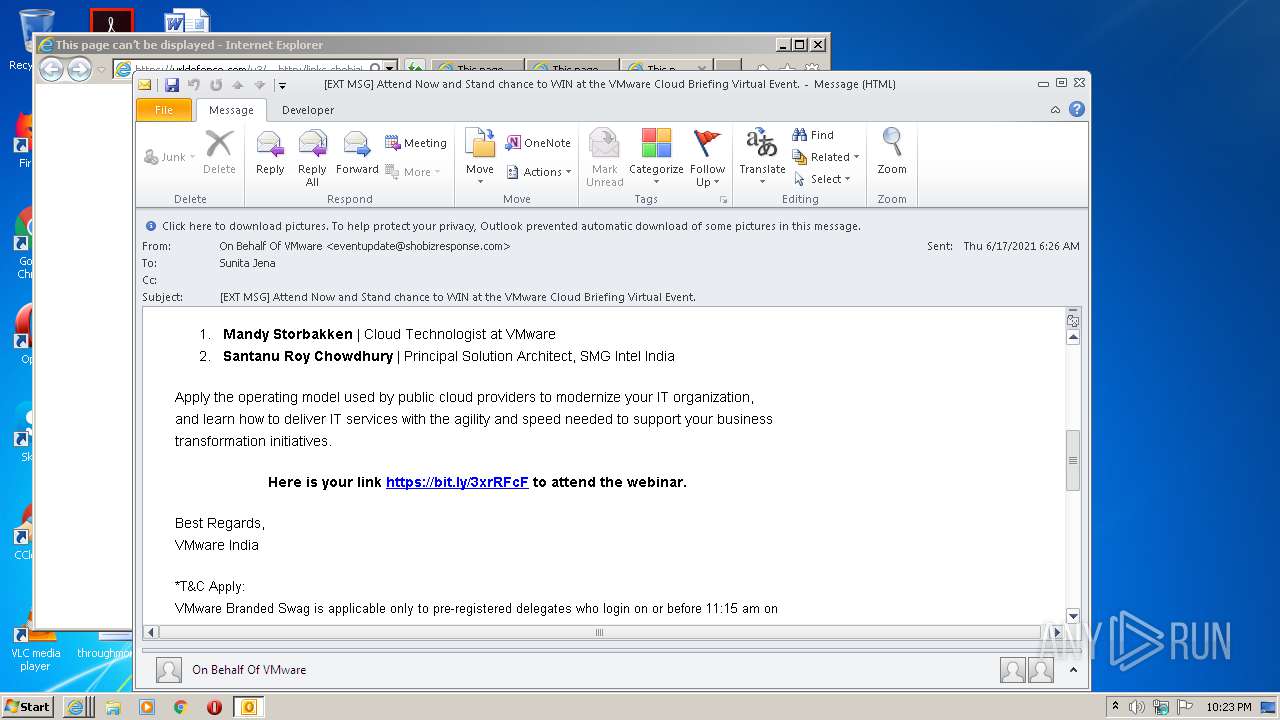Click the taskbar clock showing 10:23 PM
The image size is (1280, 720).
(x=1228, y=707)
